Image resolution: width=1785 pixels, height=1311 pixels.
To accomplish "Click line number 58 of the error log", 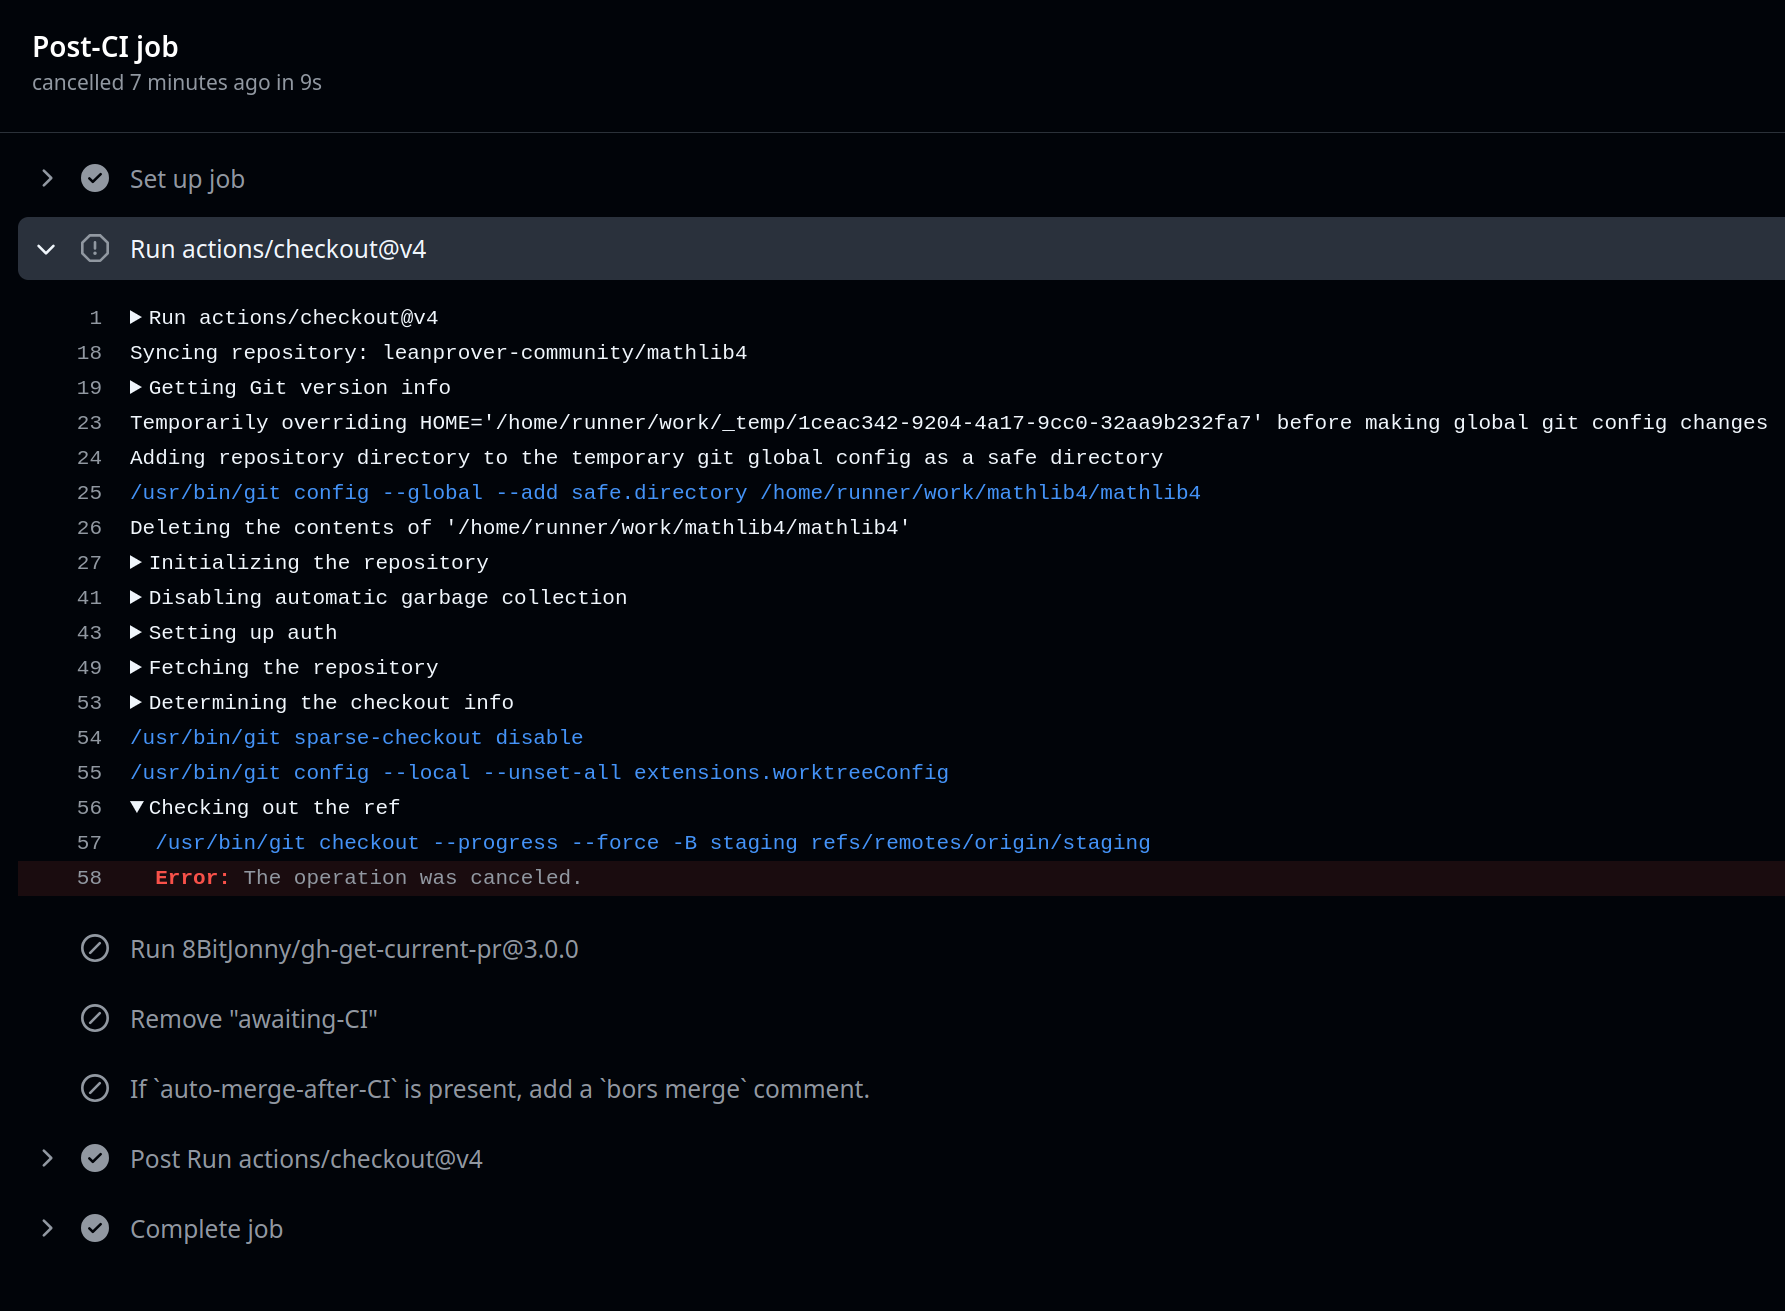I will pos(89,878).
